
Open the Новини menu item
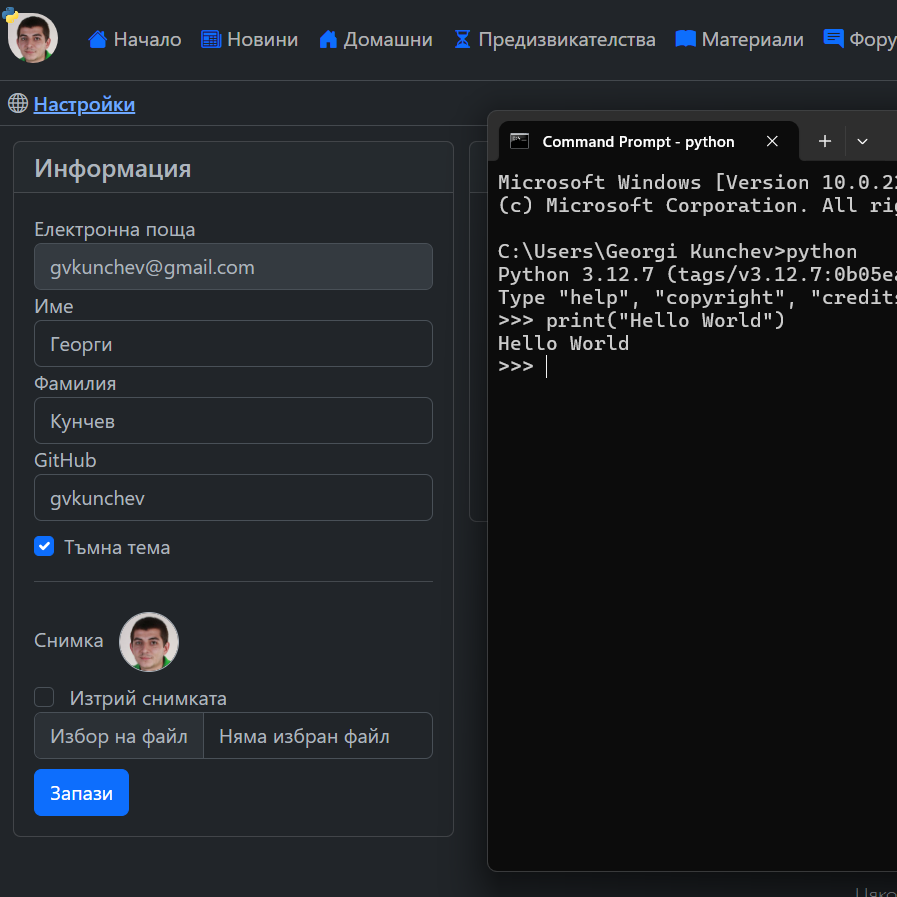coord(262,39)
